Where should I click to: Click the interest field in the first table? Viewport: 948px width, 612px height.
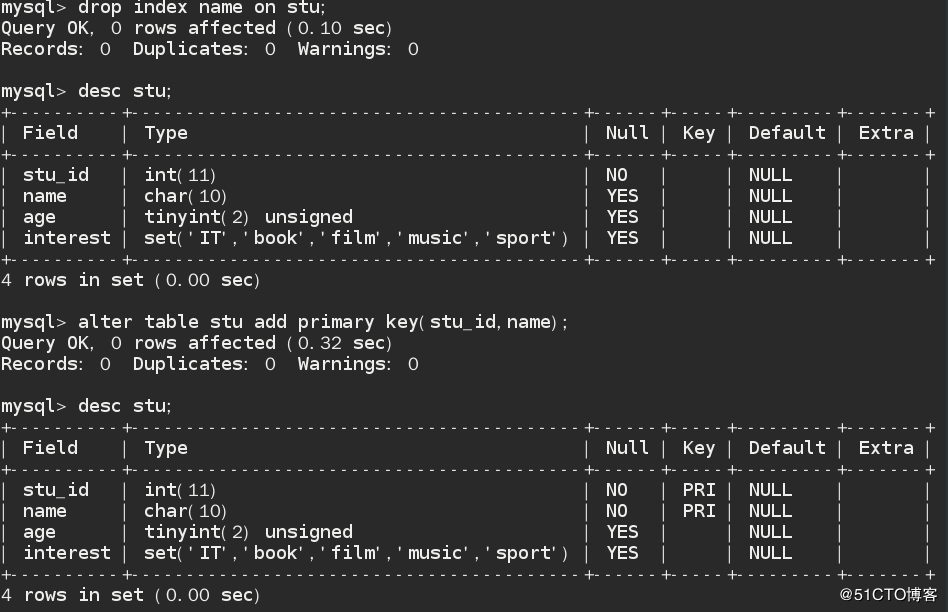67,238
